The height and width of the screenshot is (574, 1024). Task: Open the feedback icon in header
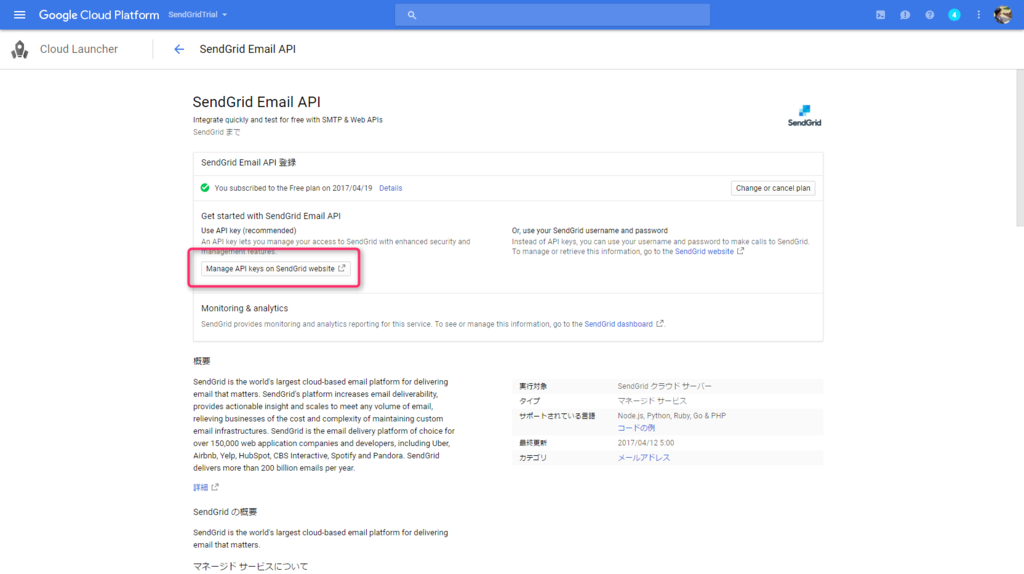(904, 14)
